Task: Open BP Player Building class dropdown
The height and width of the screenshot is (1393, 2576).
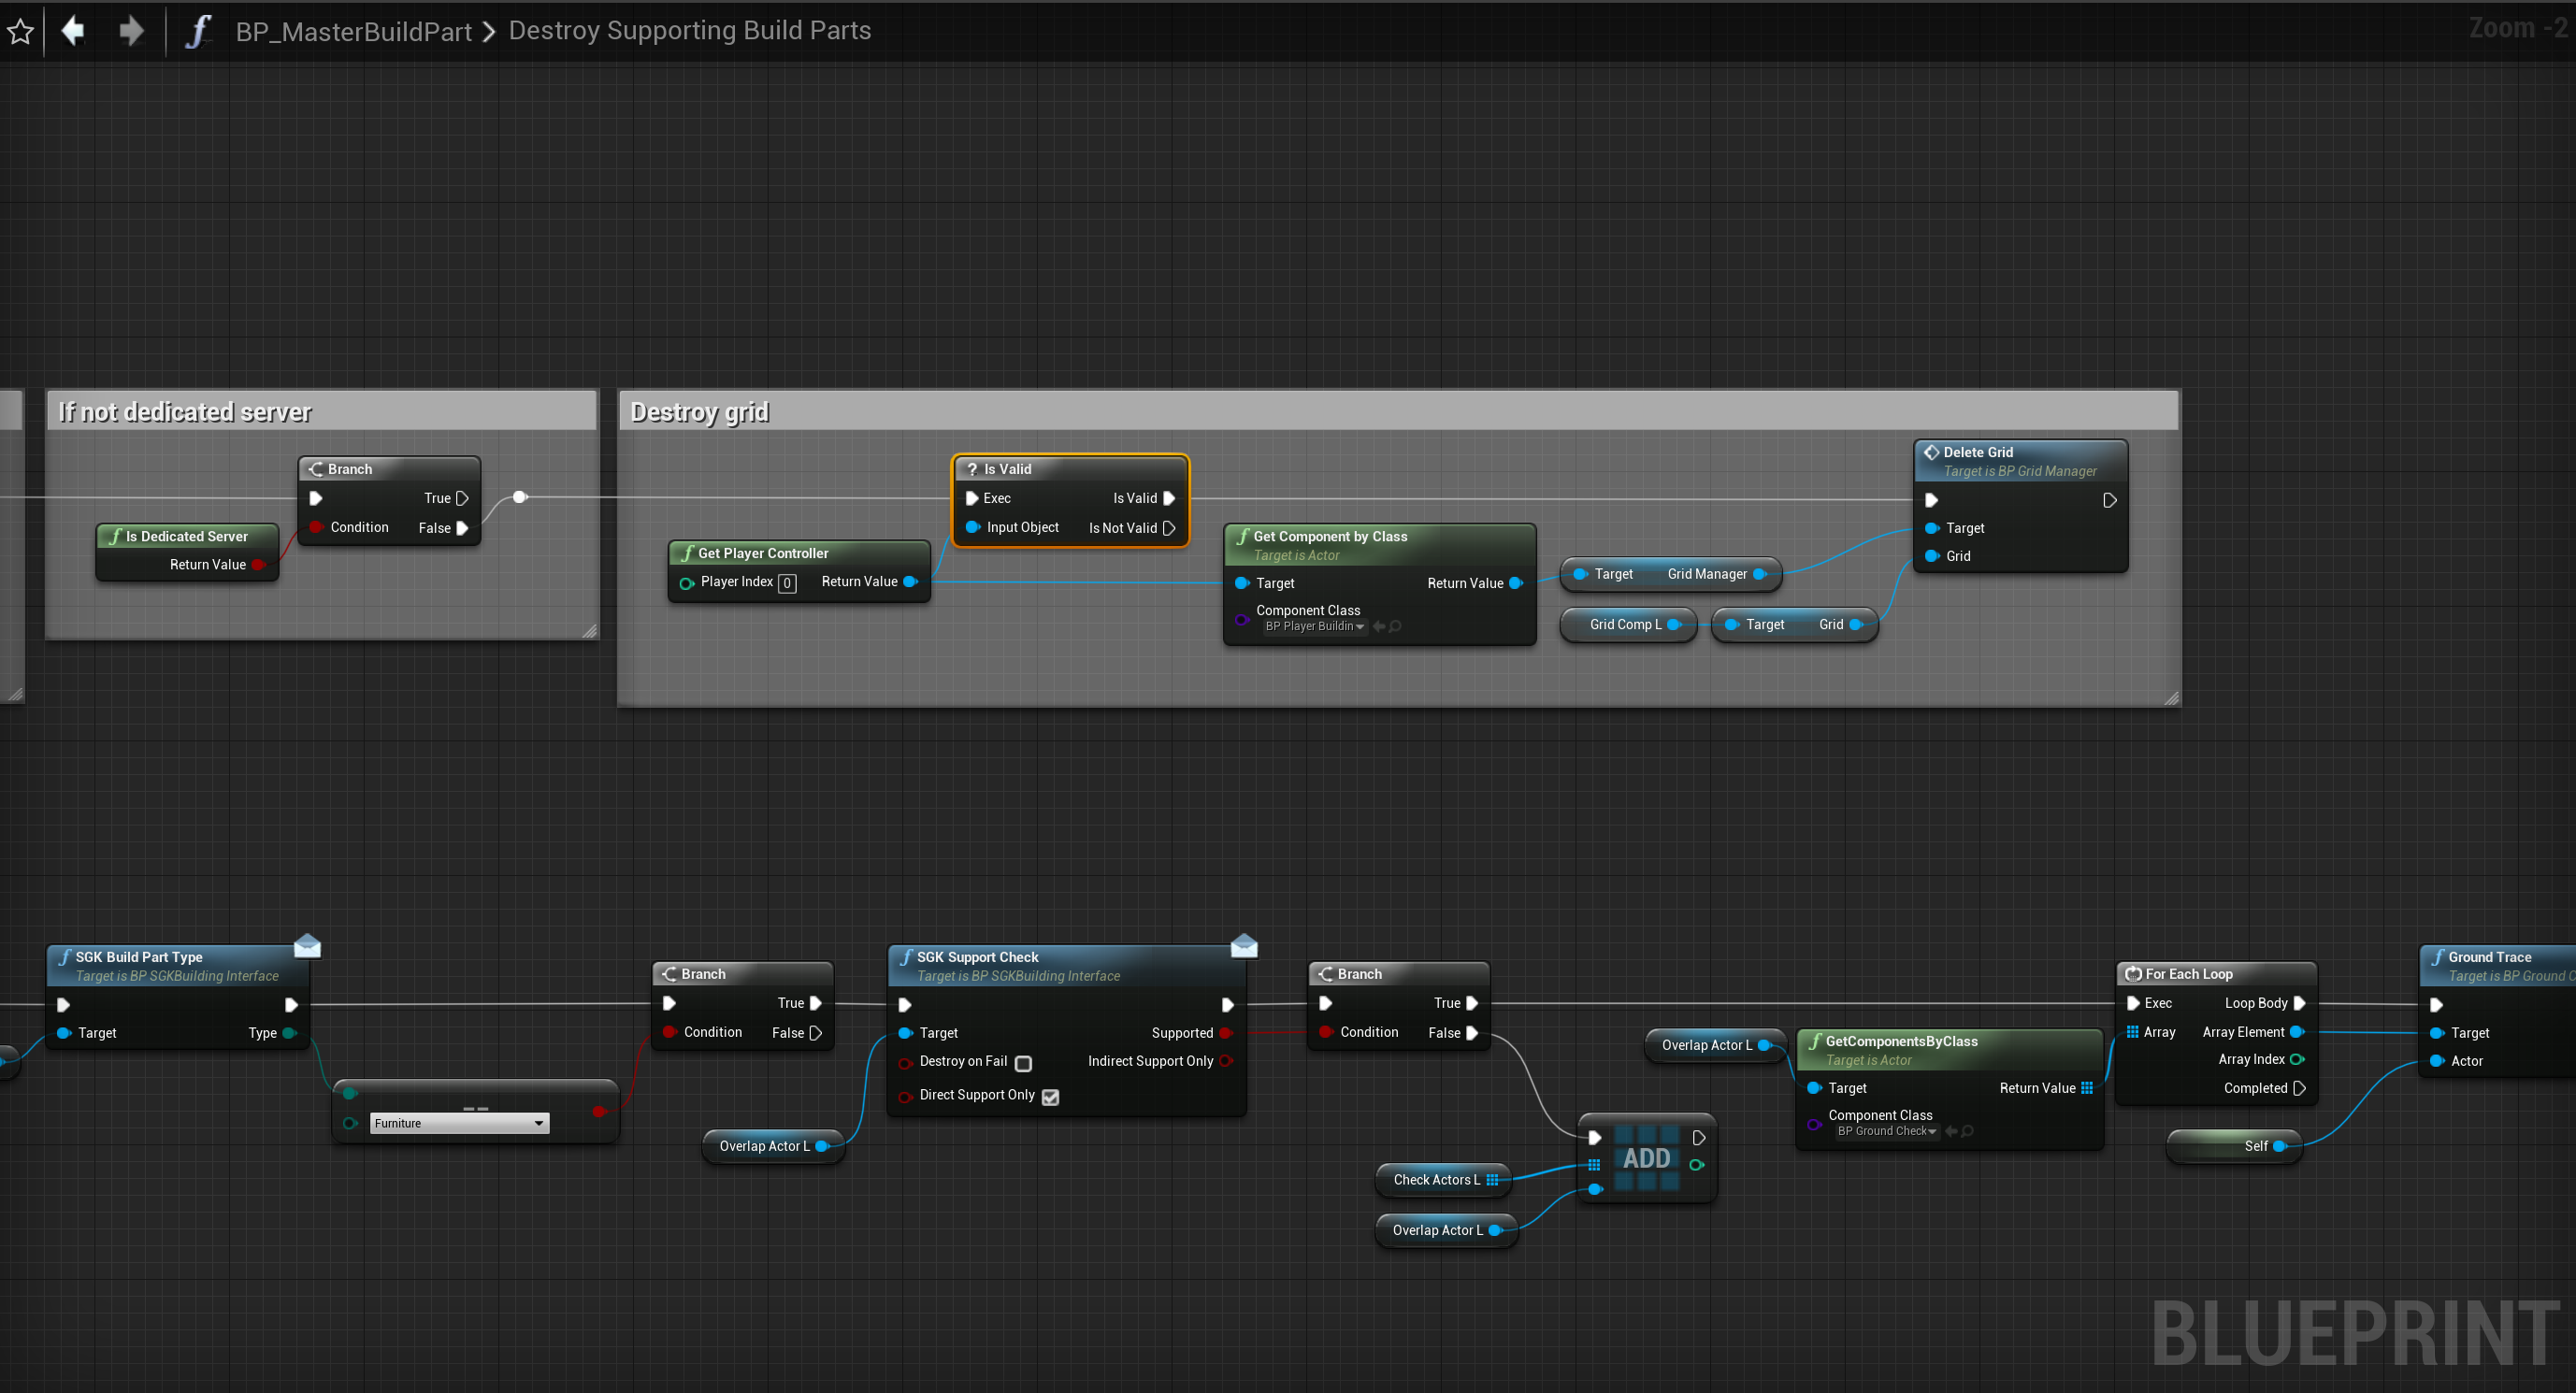Action: point(1314,627)
